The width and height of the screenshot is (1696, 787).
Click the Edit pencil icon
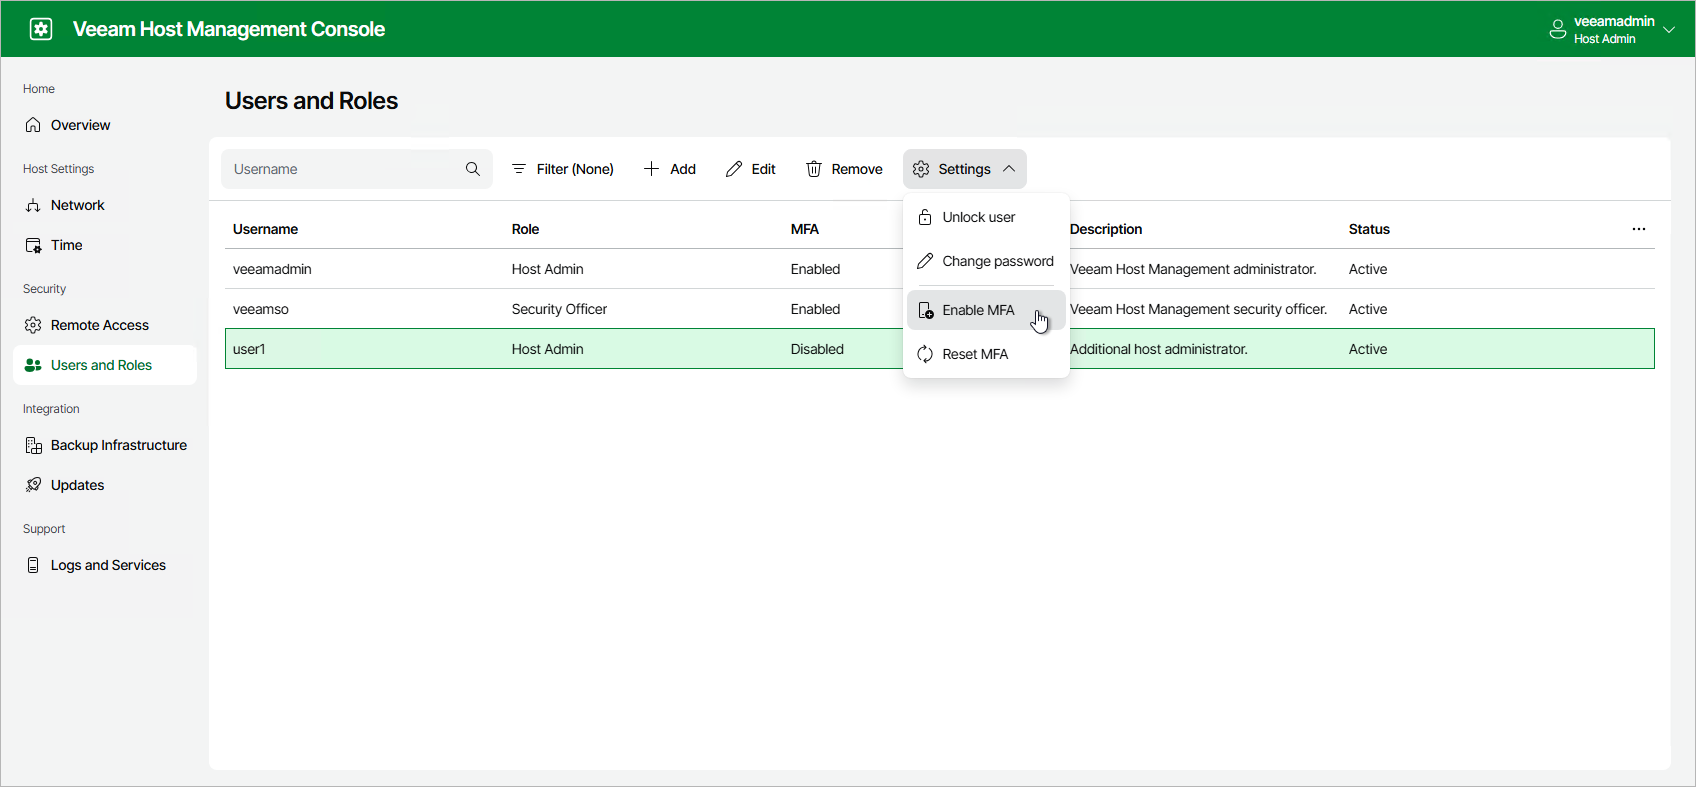click(x=734, y=169)
